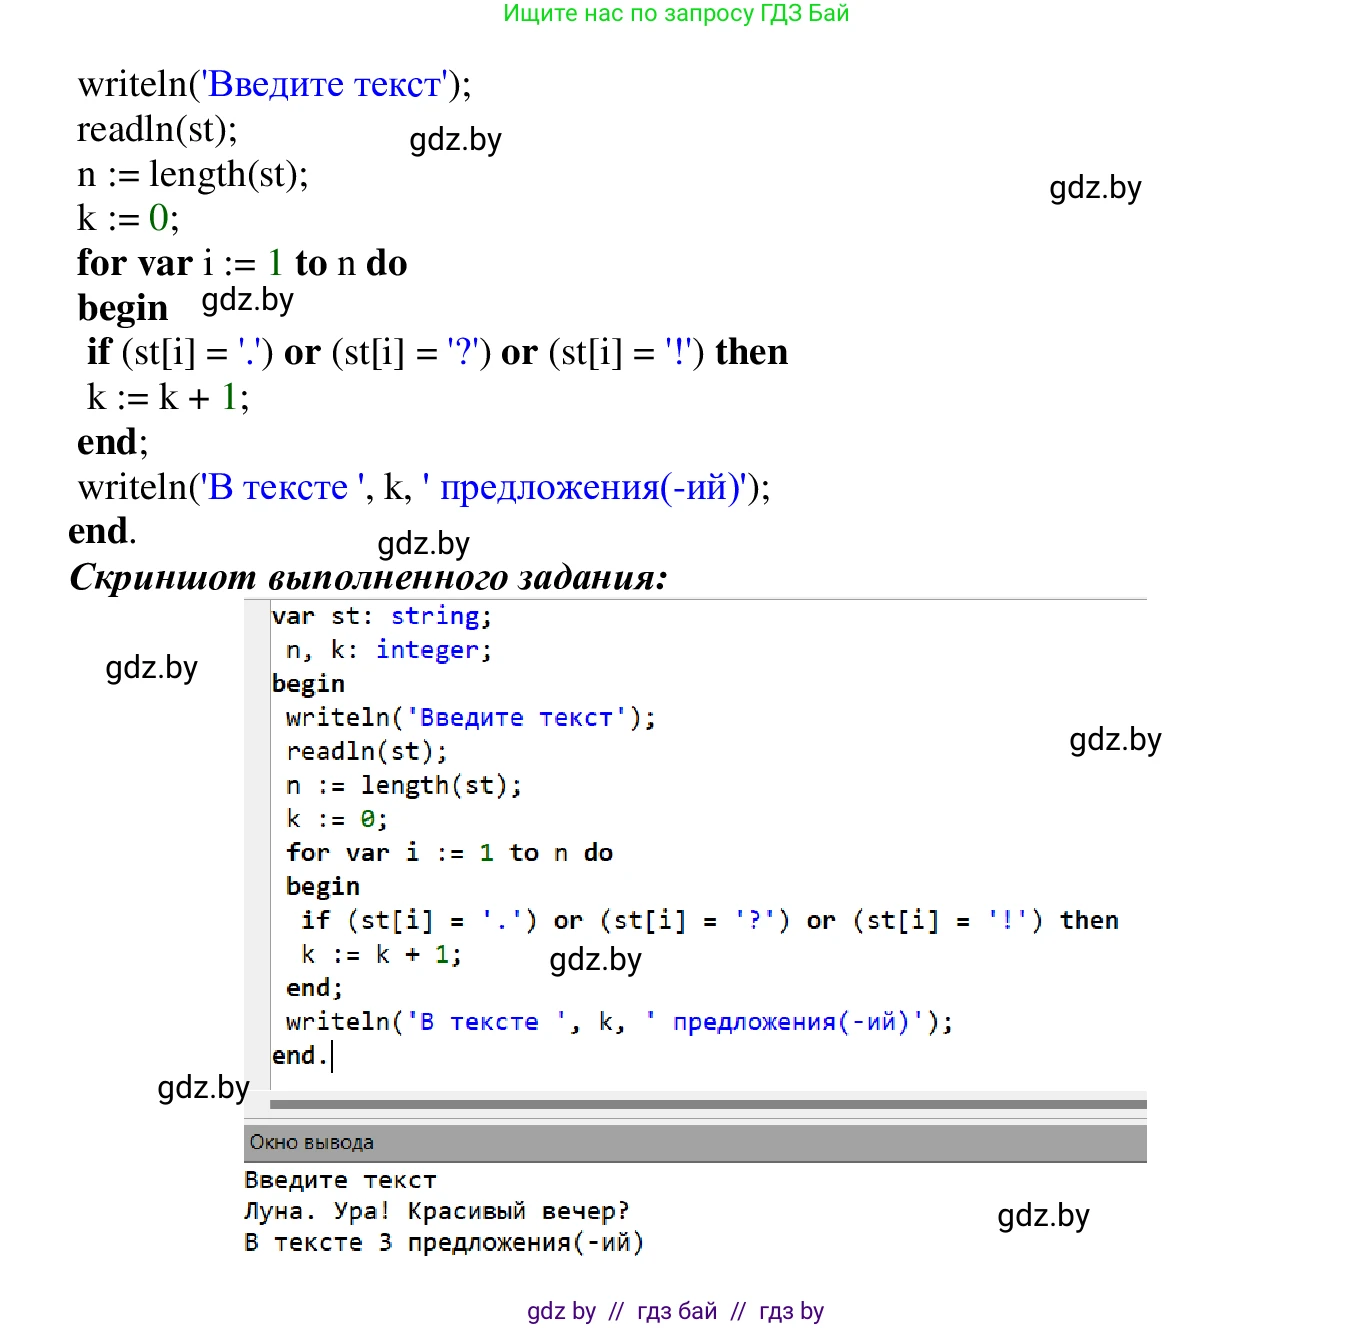Click the "var st: string;" line in the editor

[381, 616]
